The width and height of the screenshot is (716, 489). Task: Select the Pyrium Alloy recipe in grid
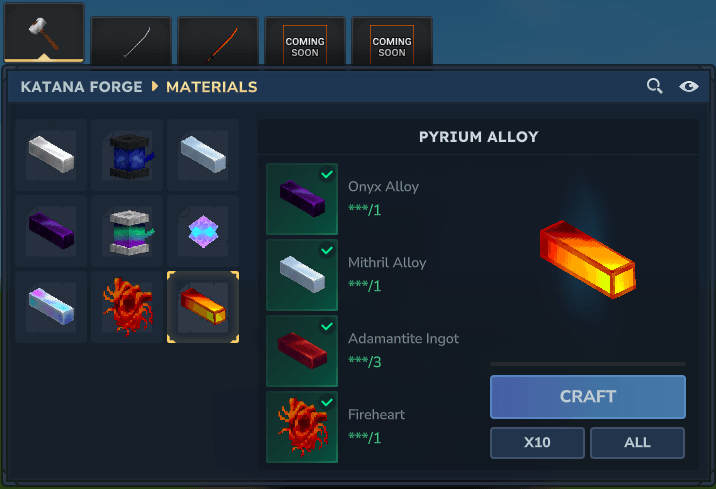tap(203, 307)
